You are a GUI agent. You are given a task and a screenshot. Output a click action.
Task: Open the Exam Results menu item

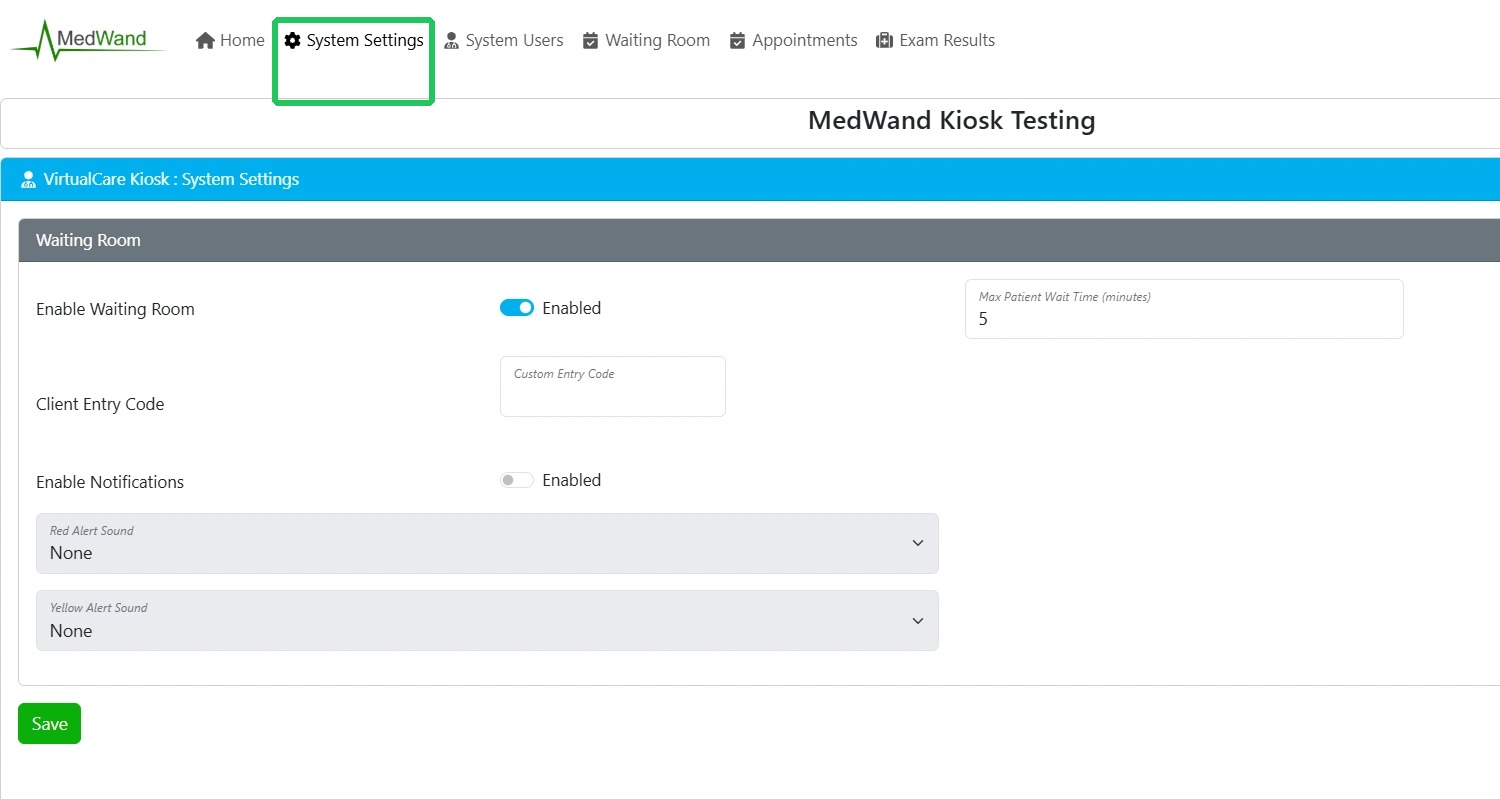[x=947, y=41]
